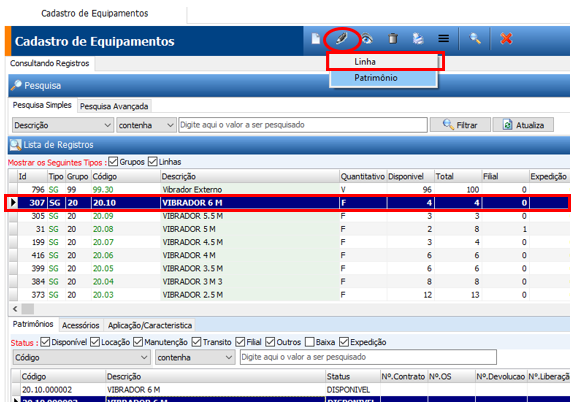Toggle the Transito status checkbox
This screenshot has width=577, height=402.
197,342
